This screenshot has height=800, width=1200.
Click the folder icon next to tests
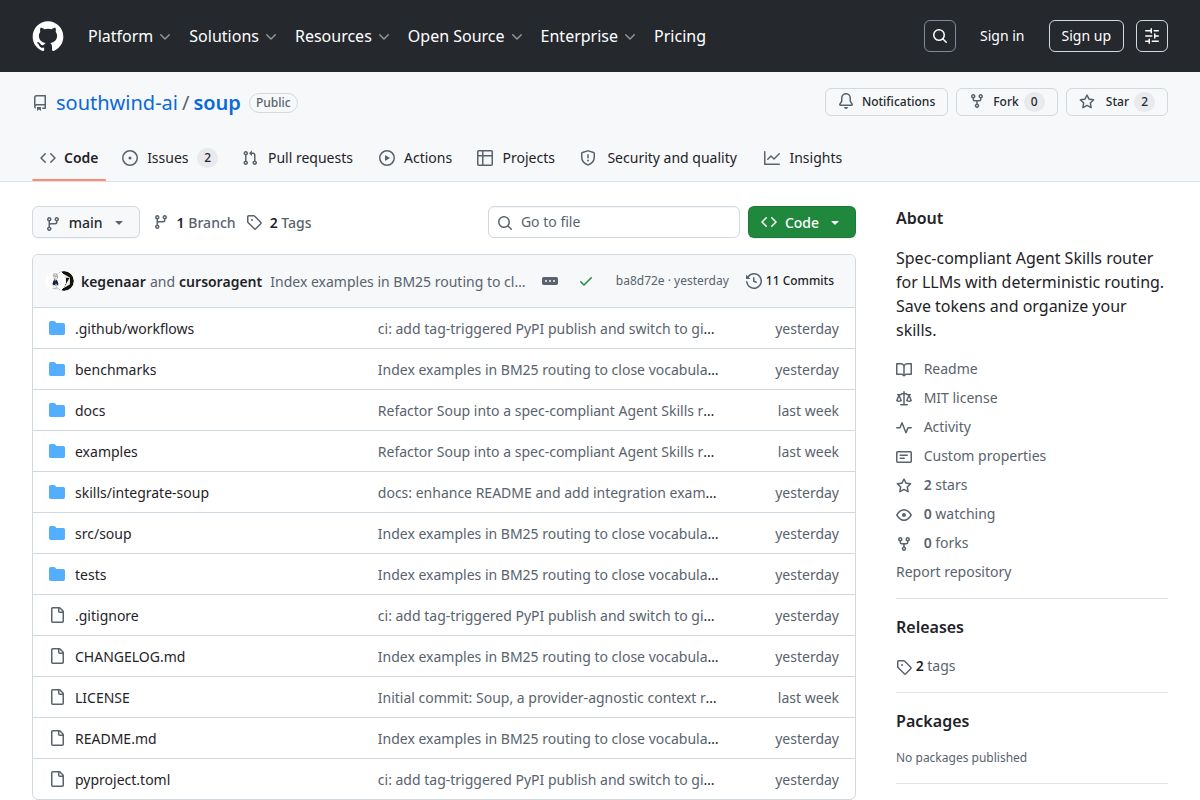point(57,575)
